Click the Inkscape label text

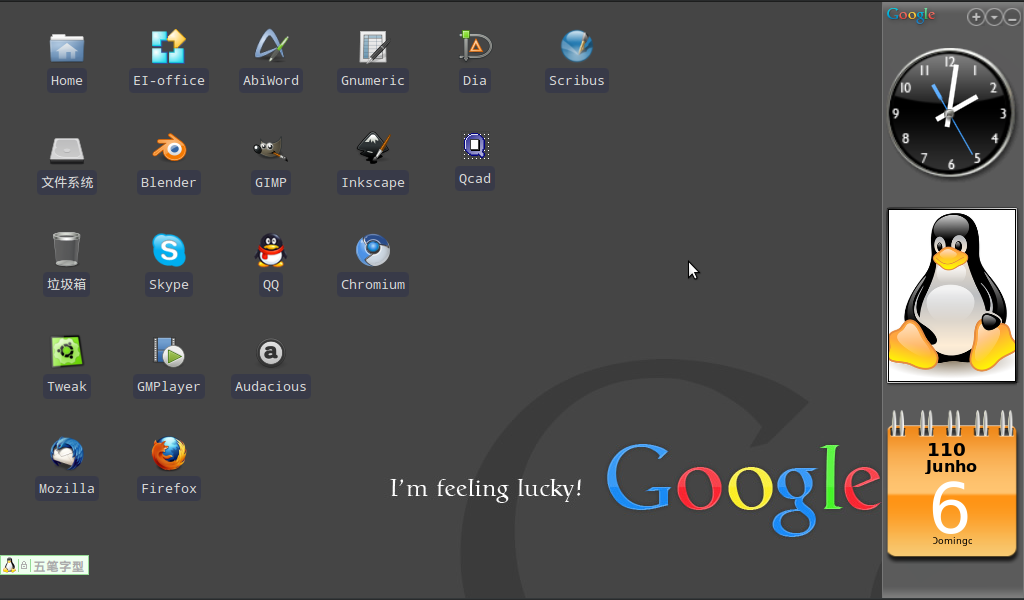tap(373, 183)
